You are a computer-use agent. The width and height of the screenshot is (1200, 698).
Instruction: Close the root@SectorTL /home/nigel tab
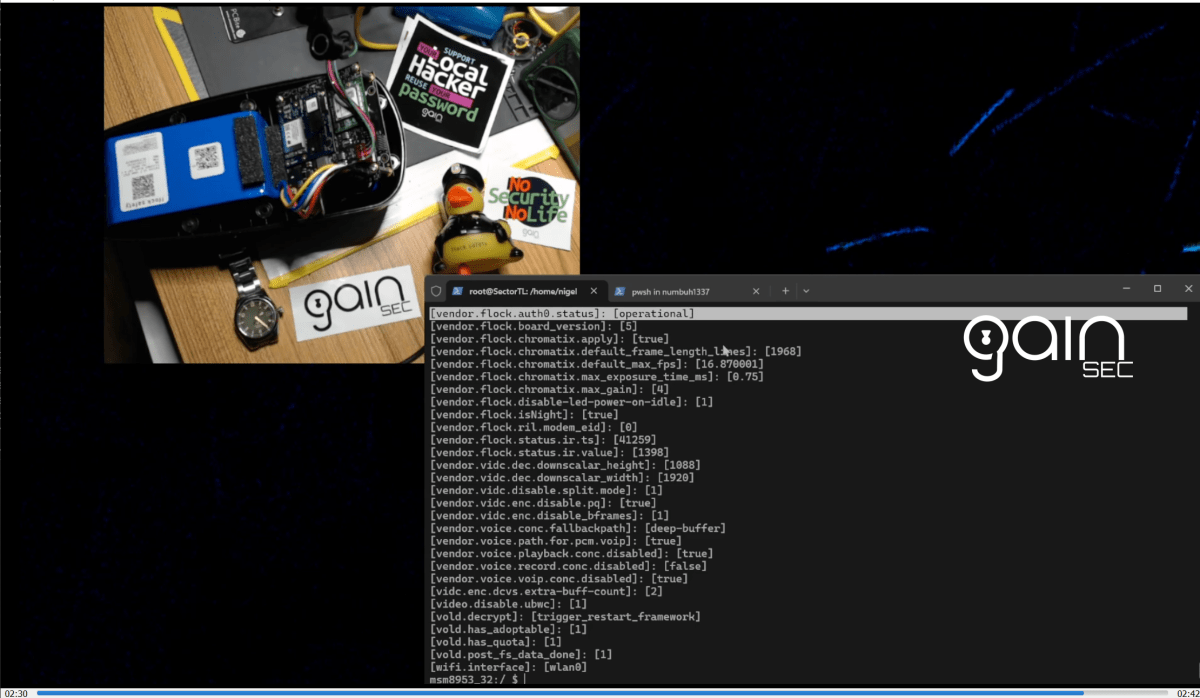point(594,291)
